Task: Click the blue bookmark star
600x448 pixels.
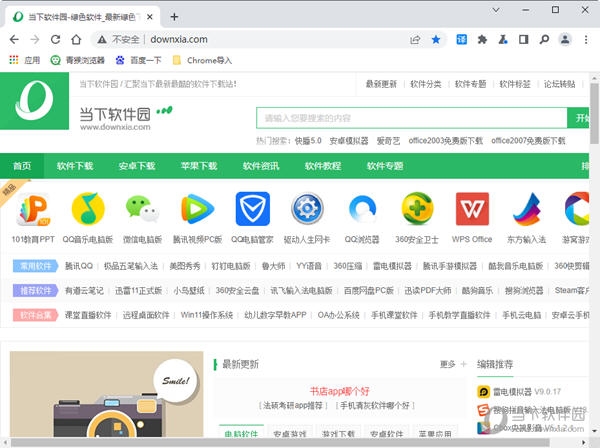Action: click(x=436, y=39)
